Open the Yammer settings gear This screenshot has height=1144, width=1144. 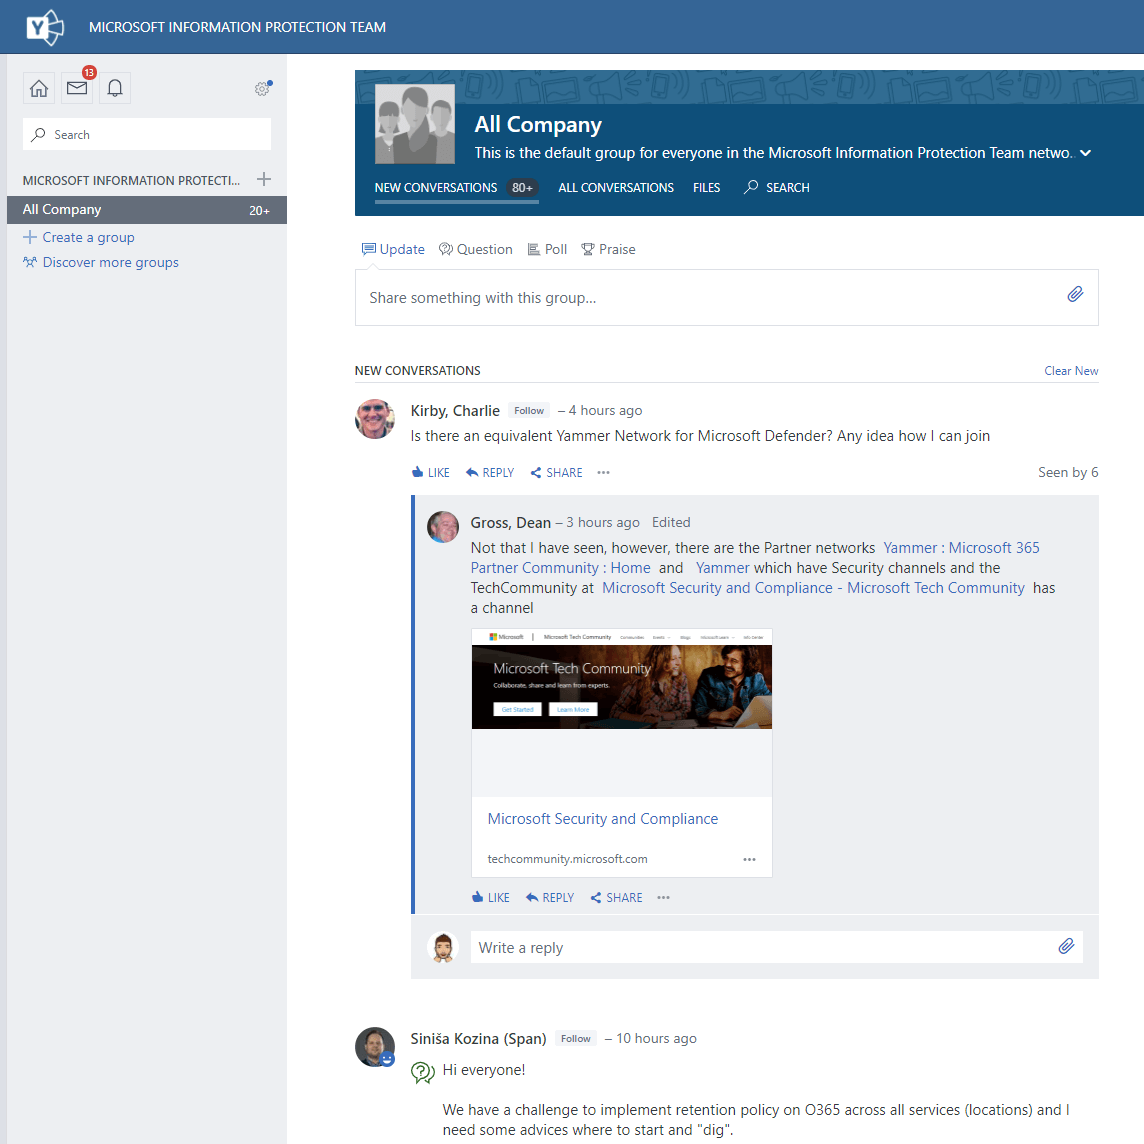point(262,88)
